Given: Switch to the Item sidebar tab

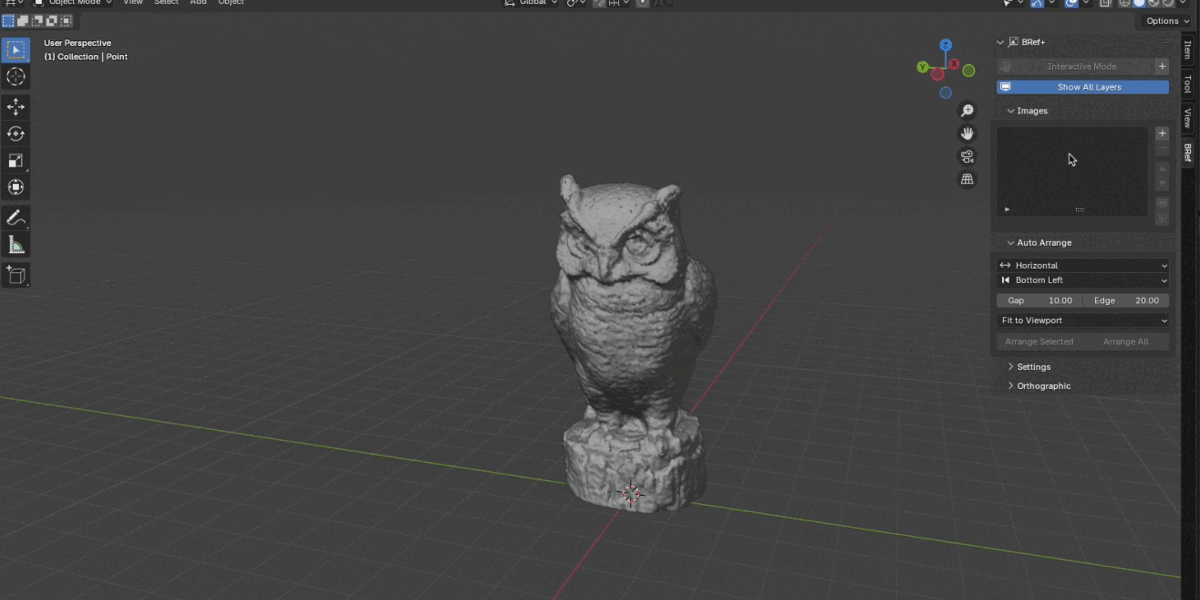Looking at the screenshot, I should tap(1188, 51).
